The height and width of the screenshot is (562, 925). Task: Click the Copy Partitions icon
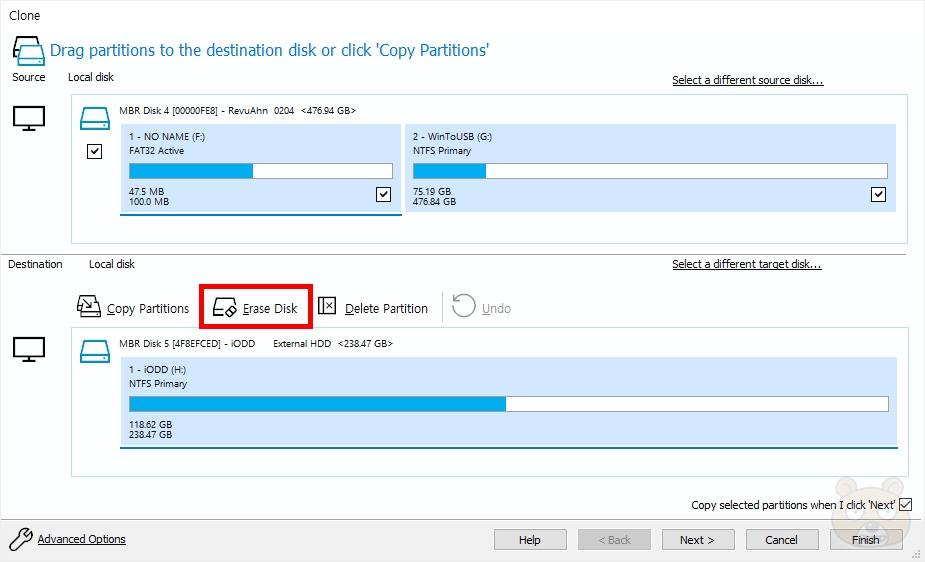pos(88,307)
